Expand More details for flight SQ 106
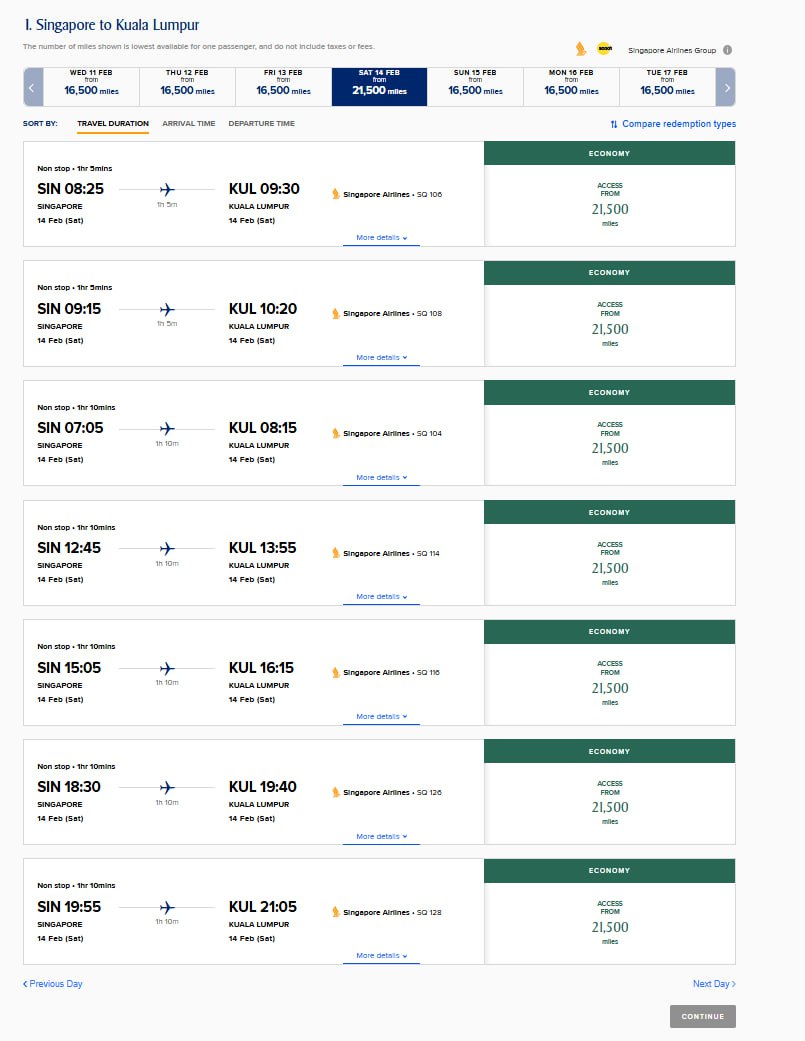Viewport: 805px width, 1041px height. 381,238
